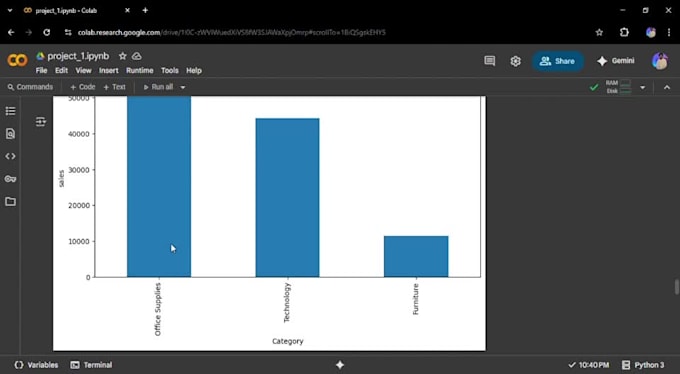Click the Gemini sparkle icon in bottom bar
The image size is (680, 374).
pyautogui.click(x=340, y=365)
